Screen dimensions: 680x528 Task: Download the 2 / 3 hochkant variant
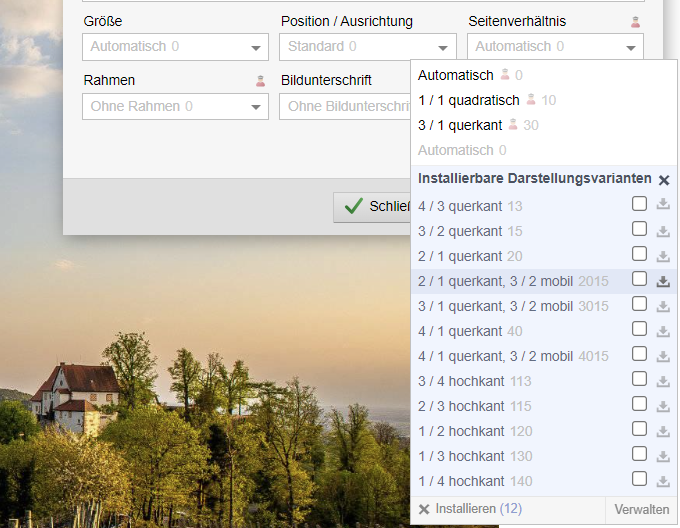(663, 407)
